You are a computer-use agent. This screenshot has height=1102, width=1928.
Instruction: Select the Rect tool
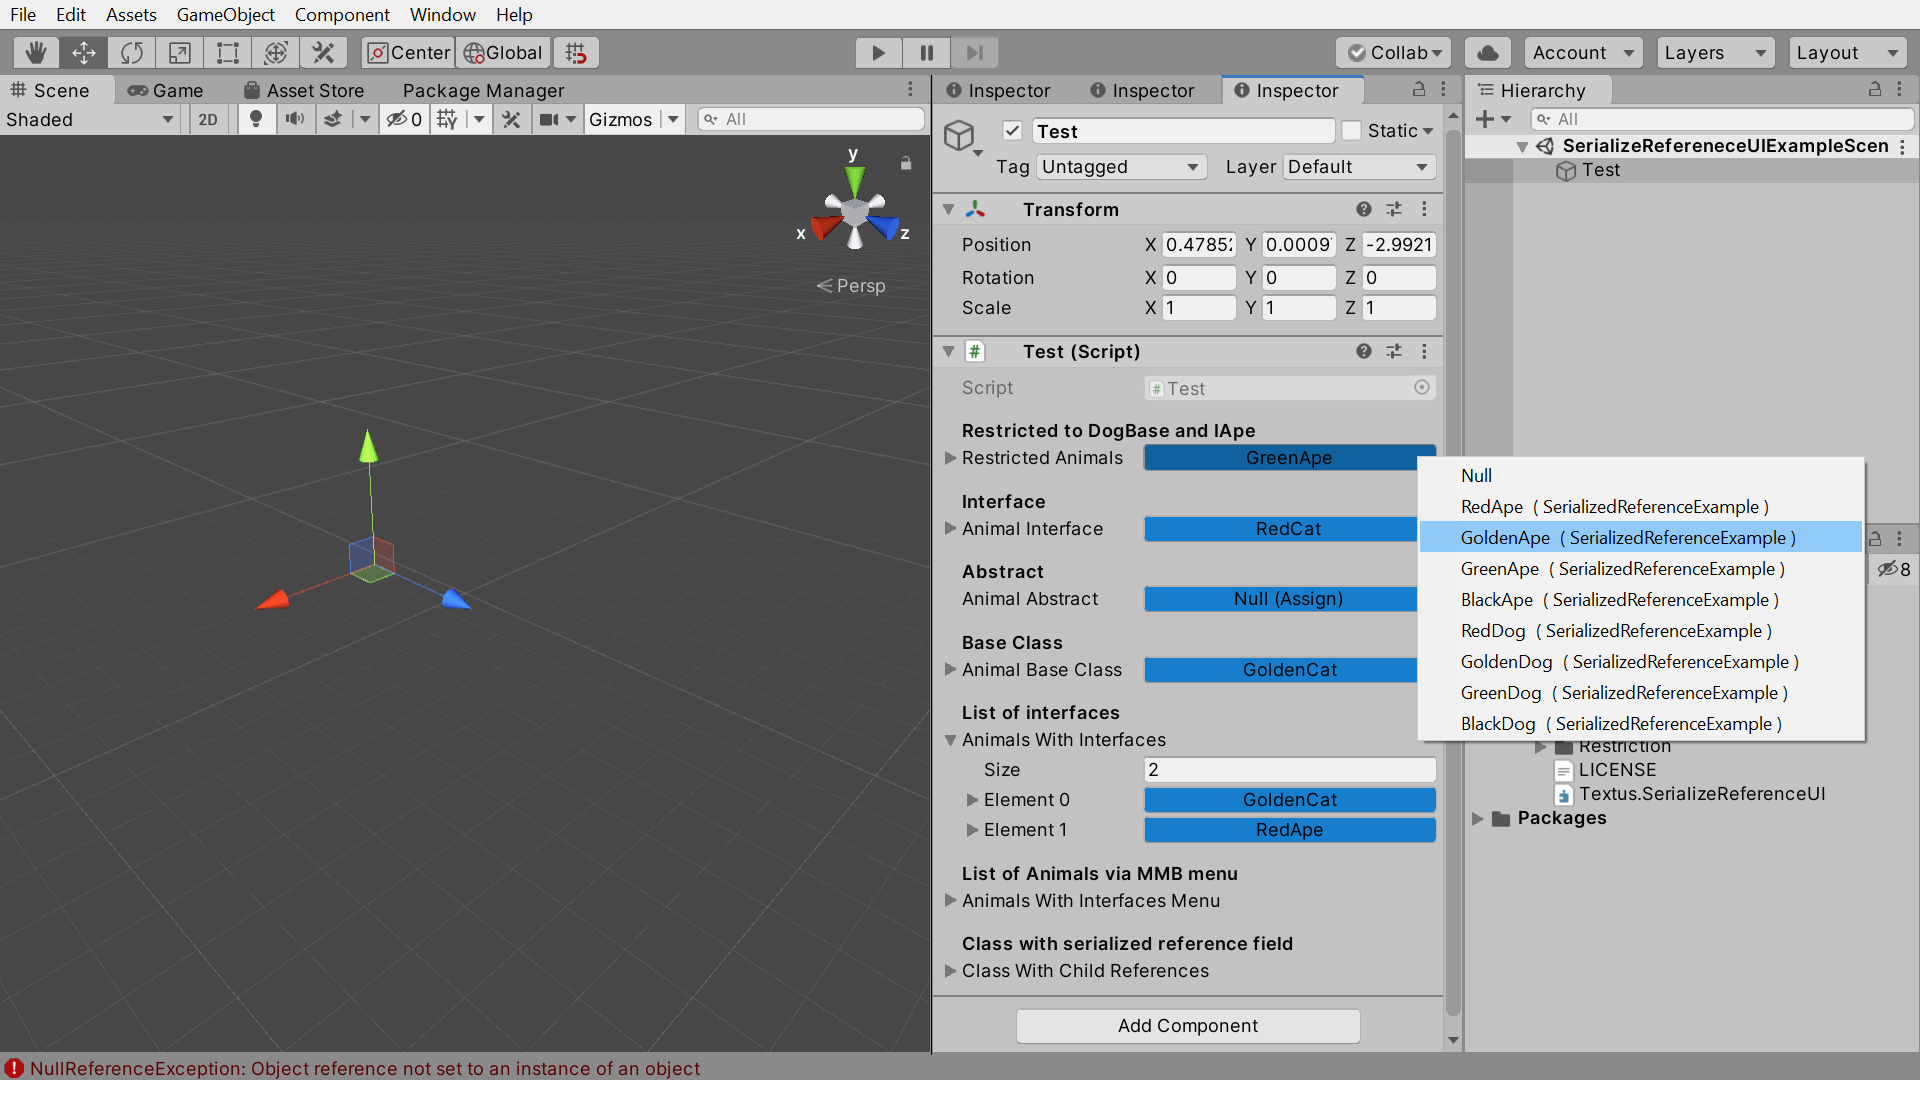pos(227,52)
